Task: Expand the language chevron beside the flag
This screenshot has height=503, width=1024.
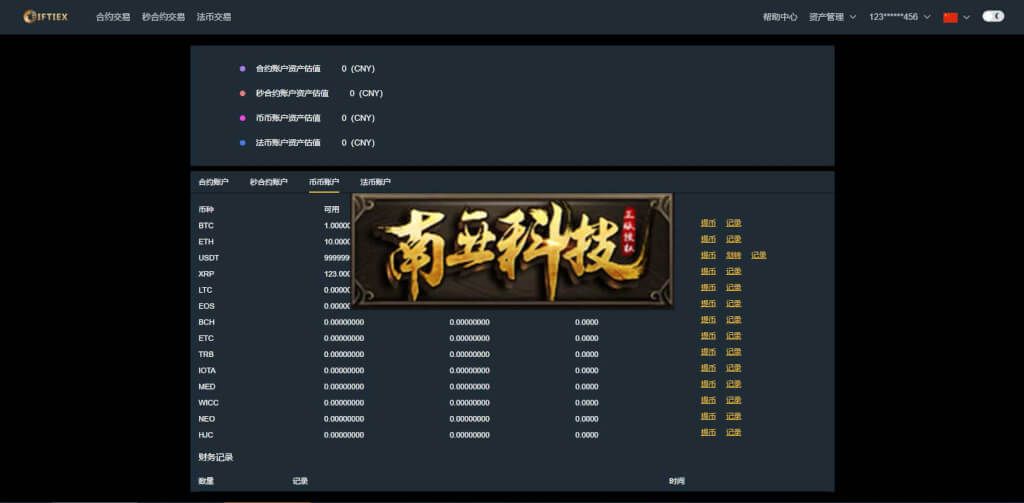Action: pos(967,18)
